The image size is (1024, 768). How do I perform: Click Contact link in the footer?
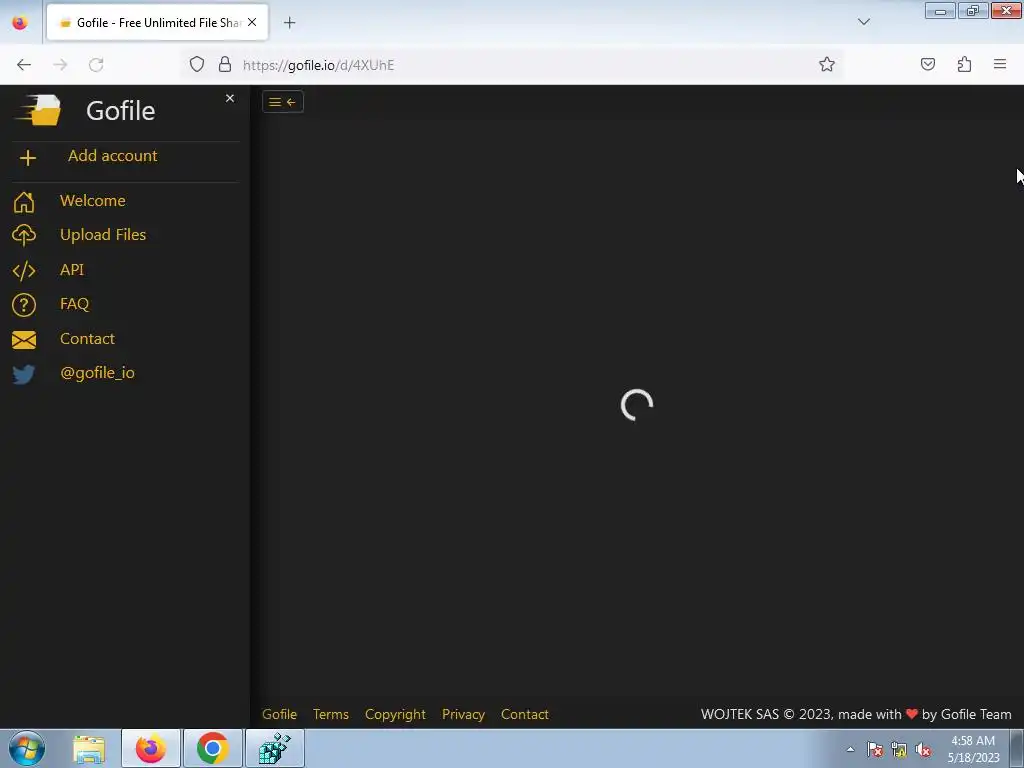(x=524, y=714)
